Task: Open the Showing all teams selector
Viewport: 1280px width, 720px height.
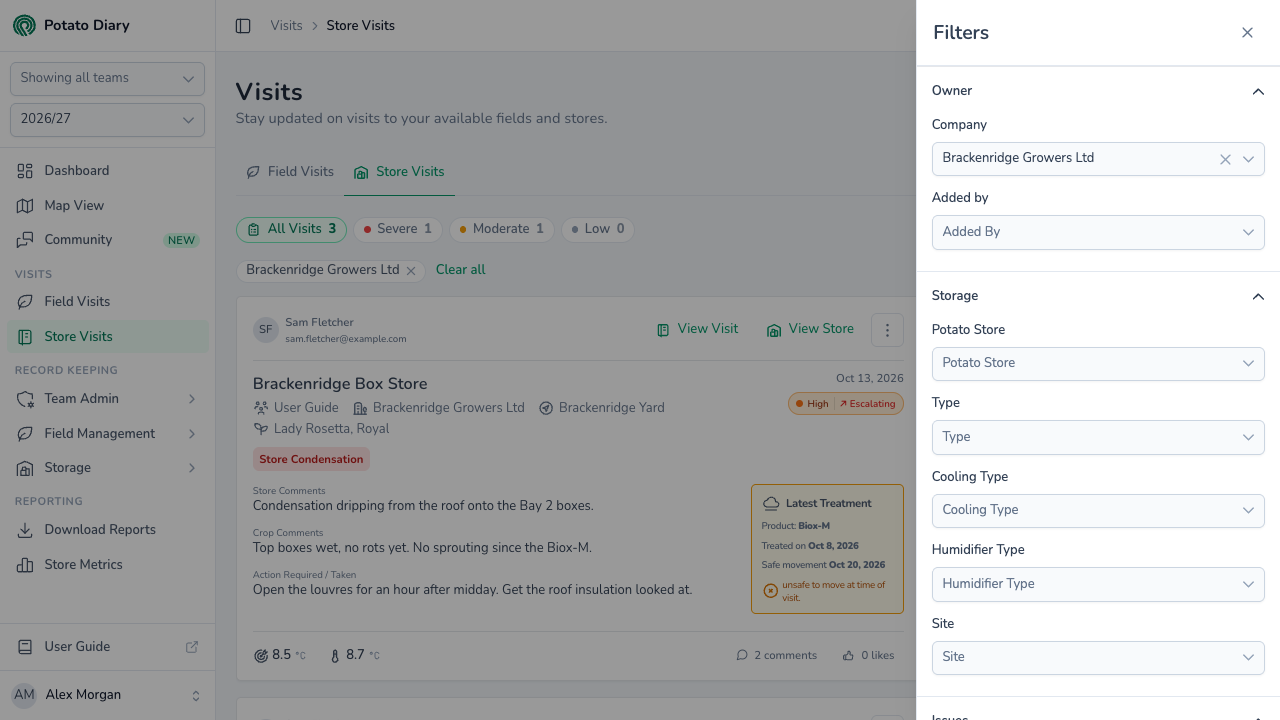Action: (x=107, y=79)
